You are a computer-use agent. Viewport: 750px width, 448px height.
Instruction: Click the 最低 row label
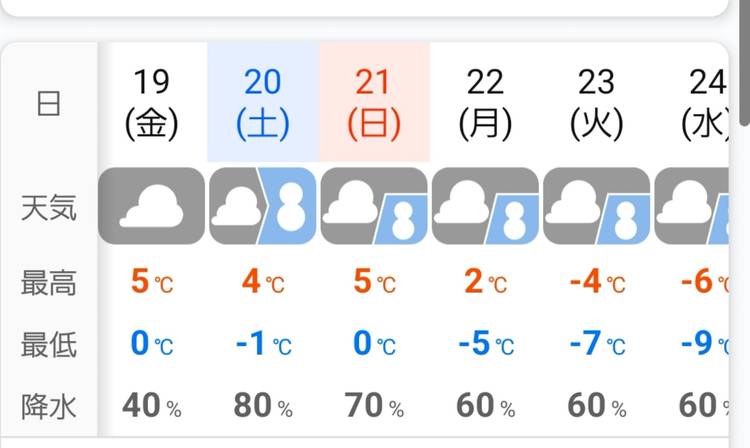pos(49,345)
